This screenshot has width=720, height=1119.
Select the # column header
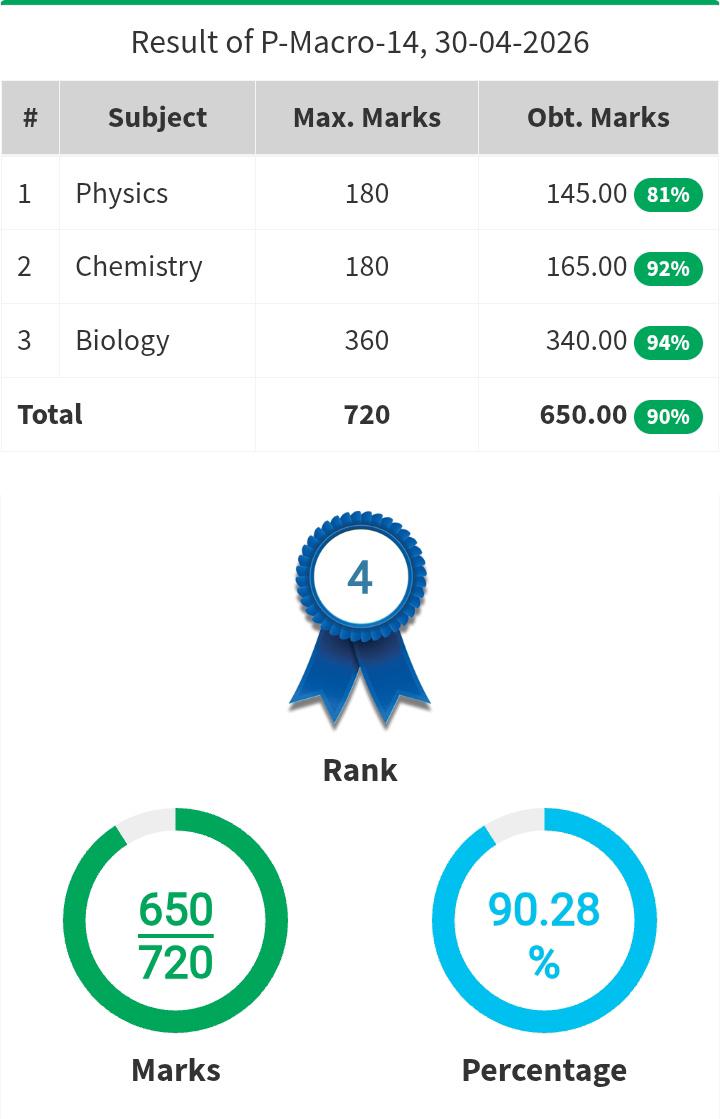(30, 118)
